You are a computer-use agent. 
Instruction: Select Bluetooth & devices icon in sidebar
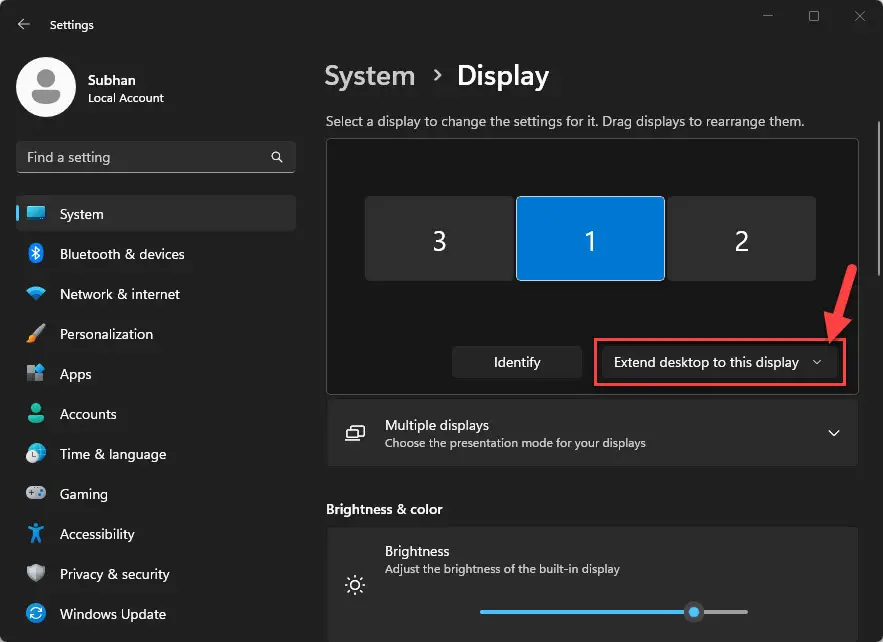coord(34,254)
